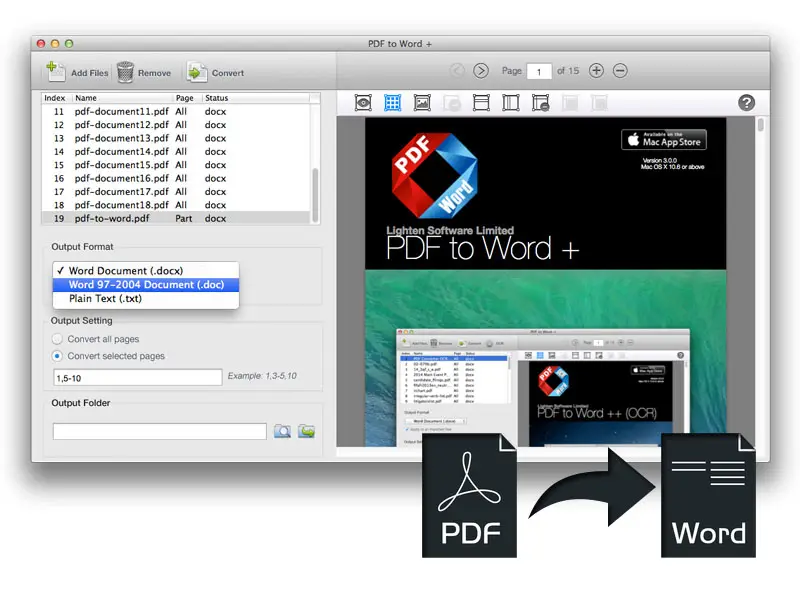
Task: Click the remove table line tool icon
Action: click(540, 103)
